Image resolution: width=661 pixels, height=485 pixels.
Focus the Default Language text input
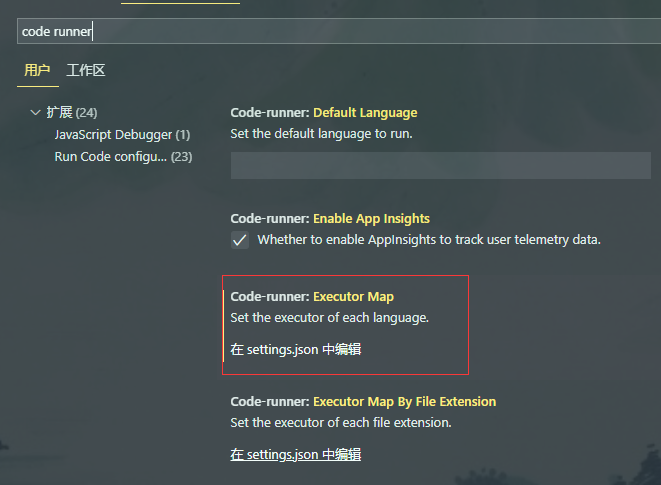[440, 165]
